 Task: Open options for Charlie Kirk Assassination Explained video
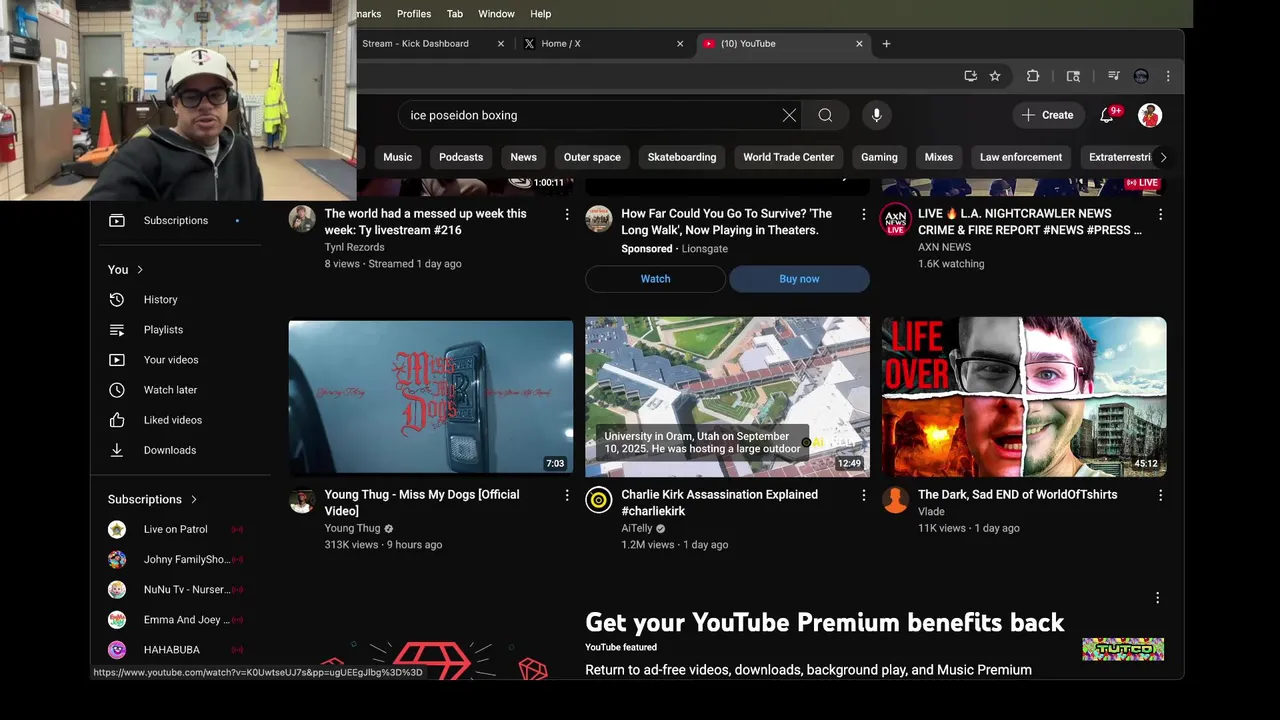[864, 495]
